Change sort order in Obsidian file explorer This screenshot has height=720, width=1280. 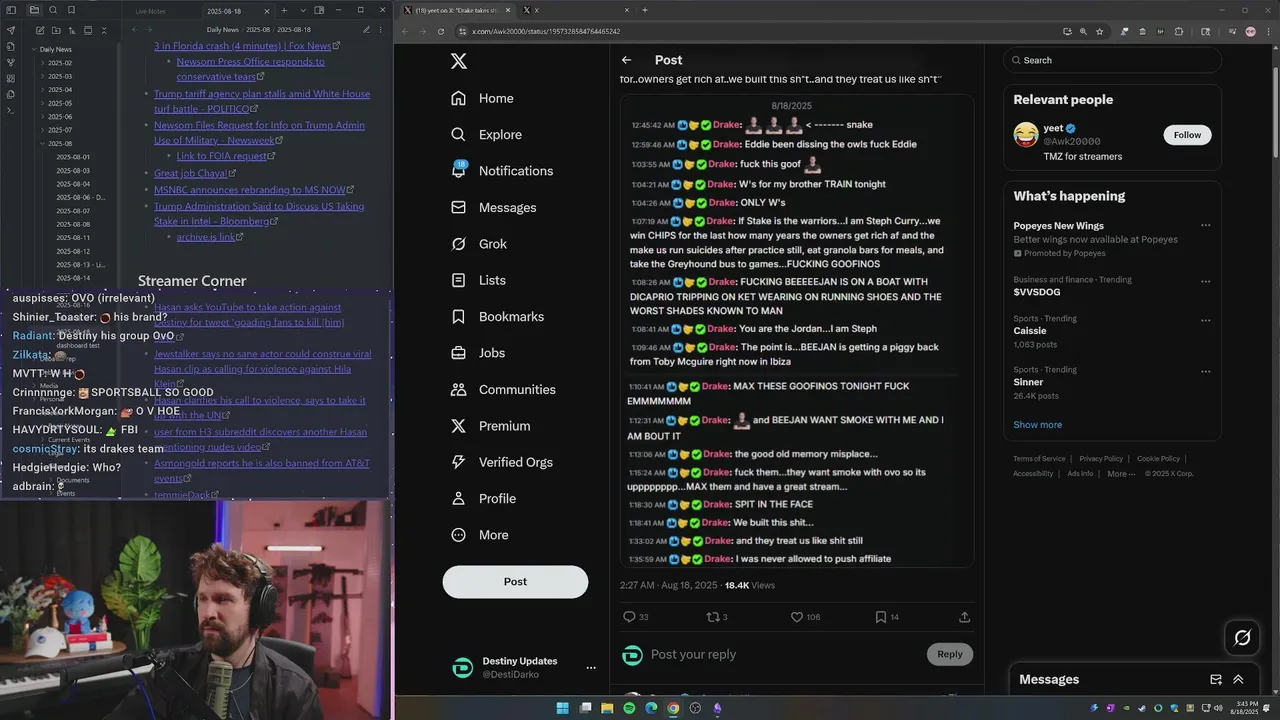click(x=71, y=31)
